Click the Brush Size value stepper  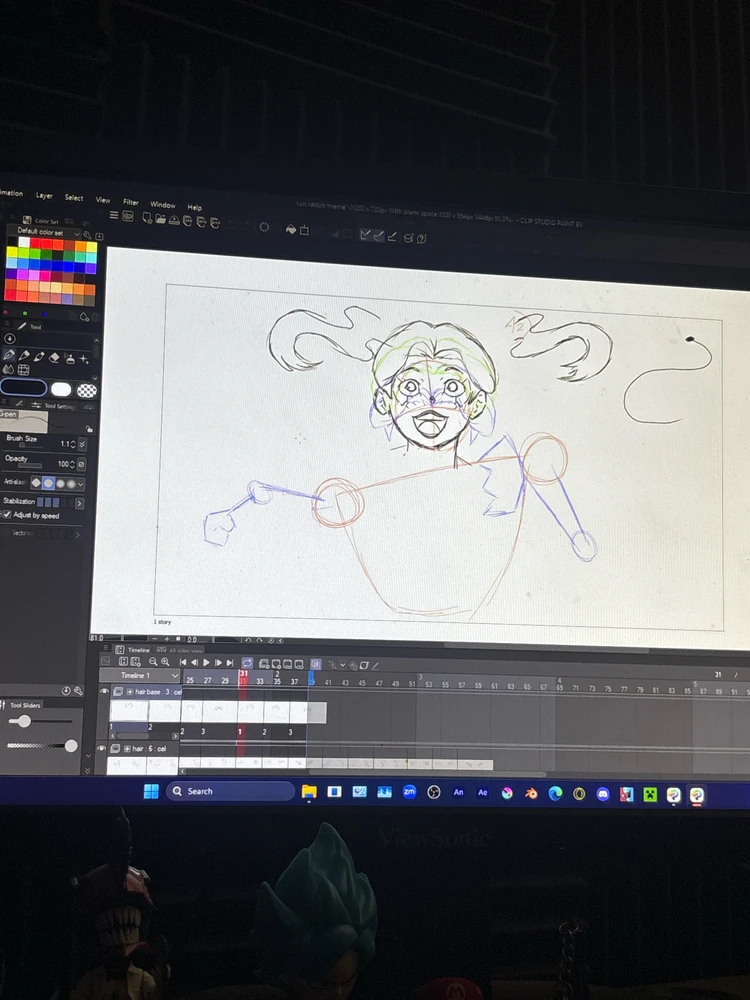73,444
